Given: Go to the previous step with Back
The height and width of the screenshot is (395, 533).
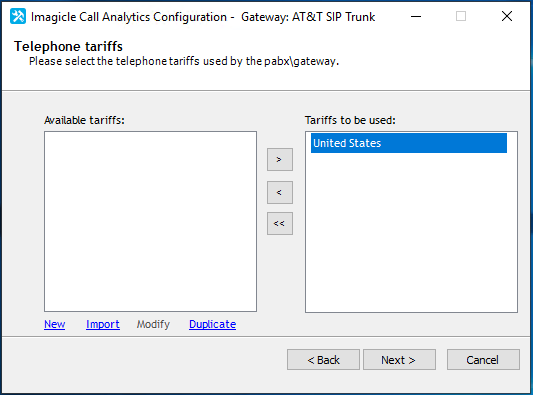Looking at the screenshot, I should tap(323, 360).
